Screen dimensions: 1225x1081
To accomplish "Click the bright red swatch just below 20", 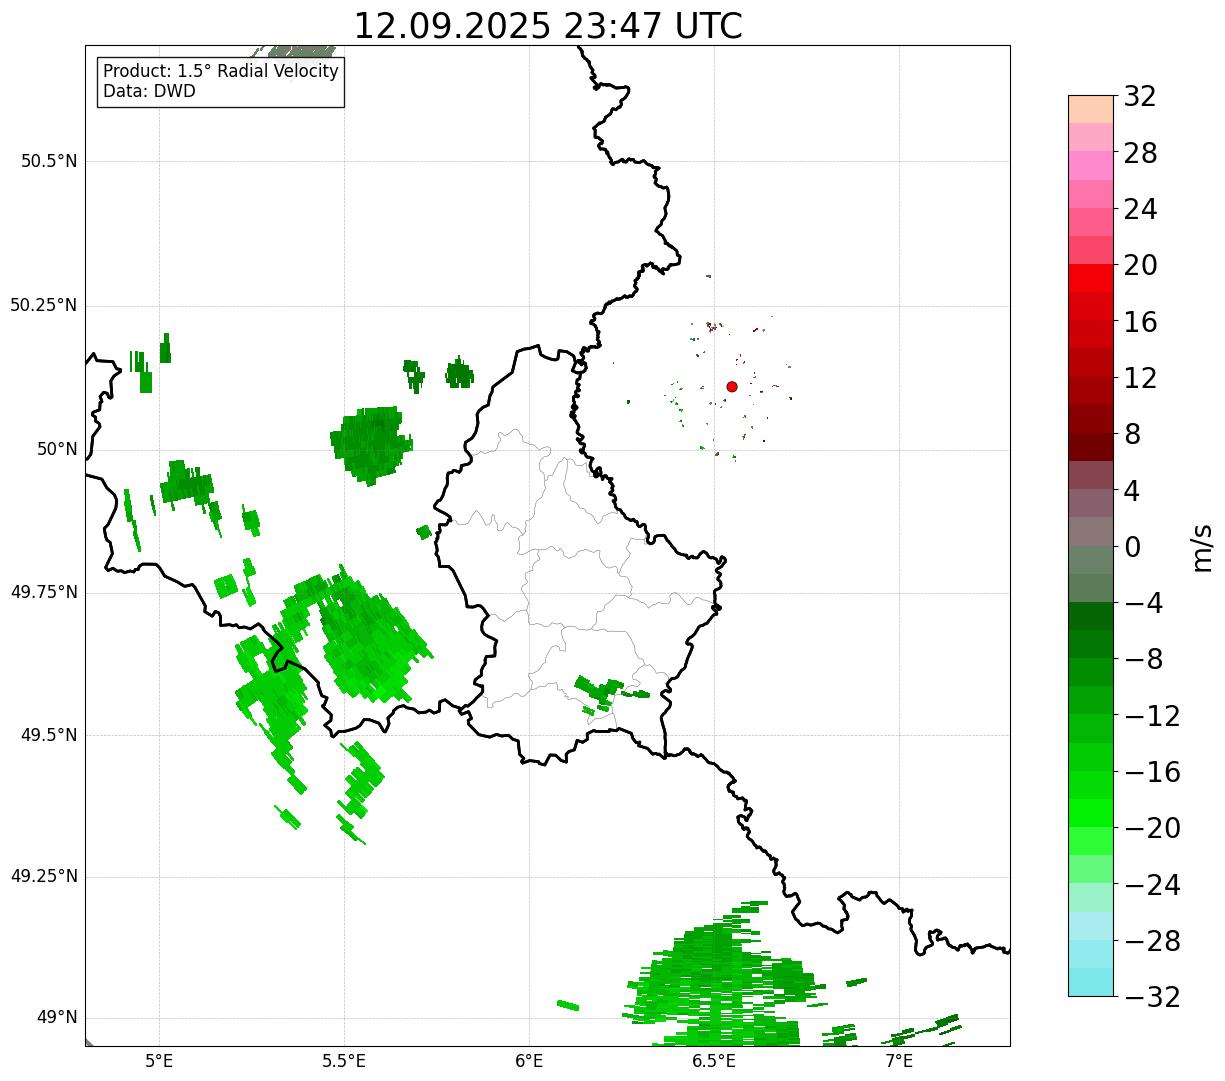I will tap(1091, 278).
